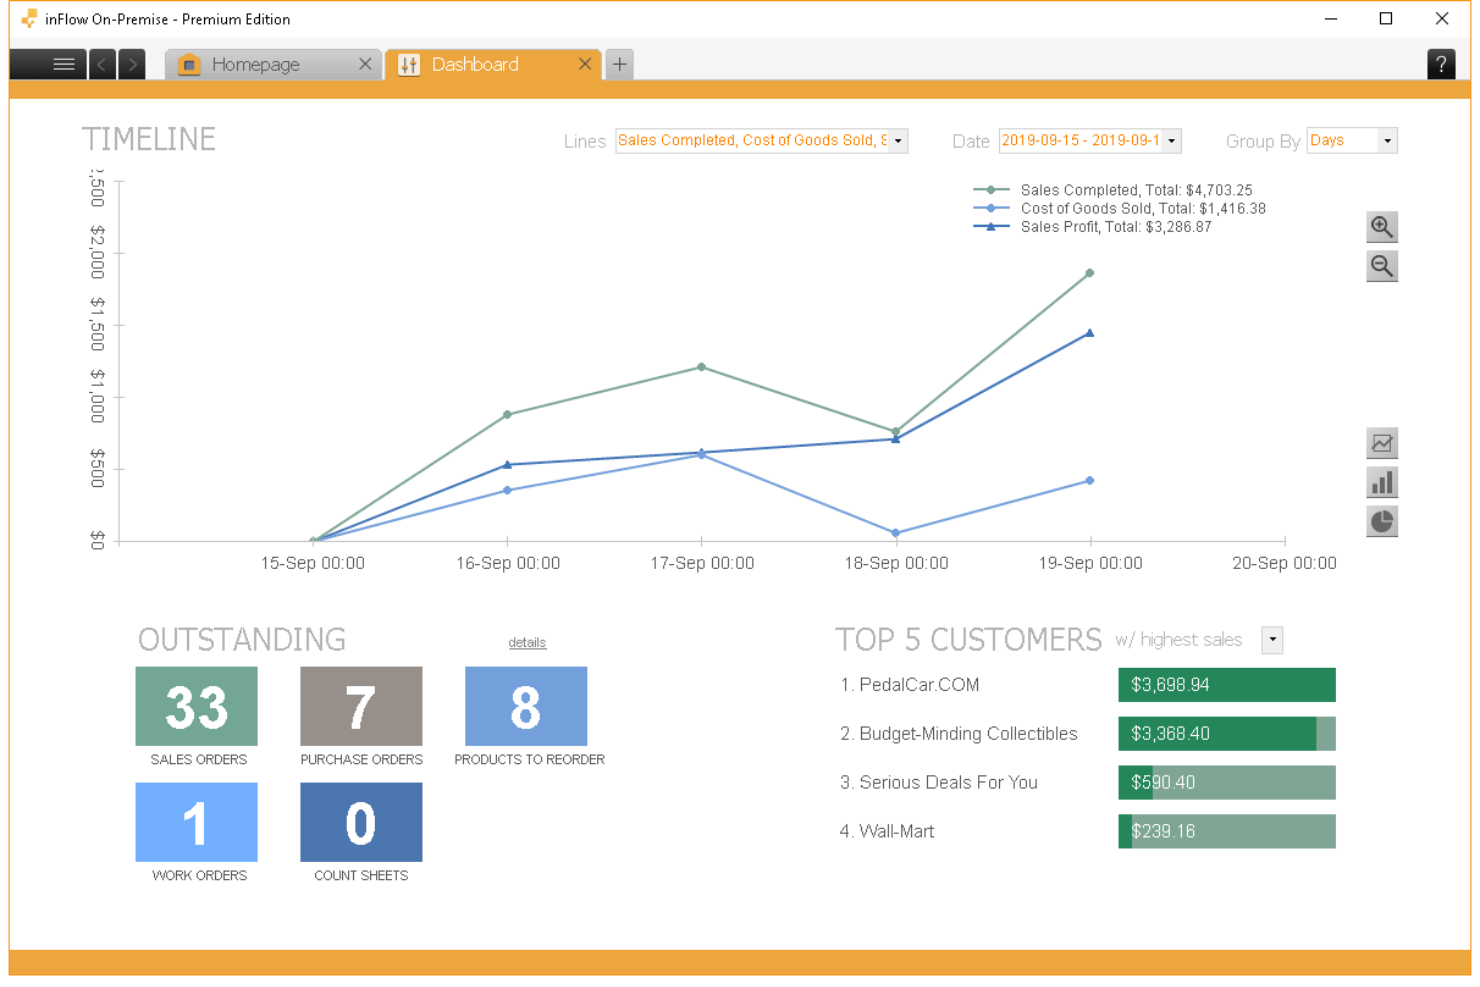Viewport: 1480px width, 987px height.
Task: Navigate forward with the right arrow
Action: point(132,64)
